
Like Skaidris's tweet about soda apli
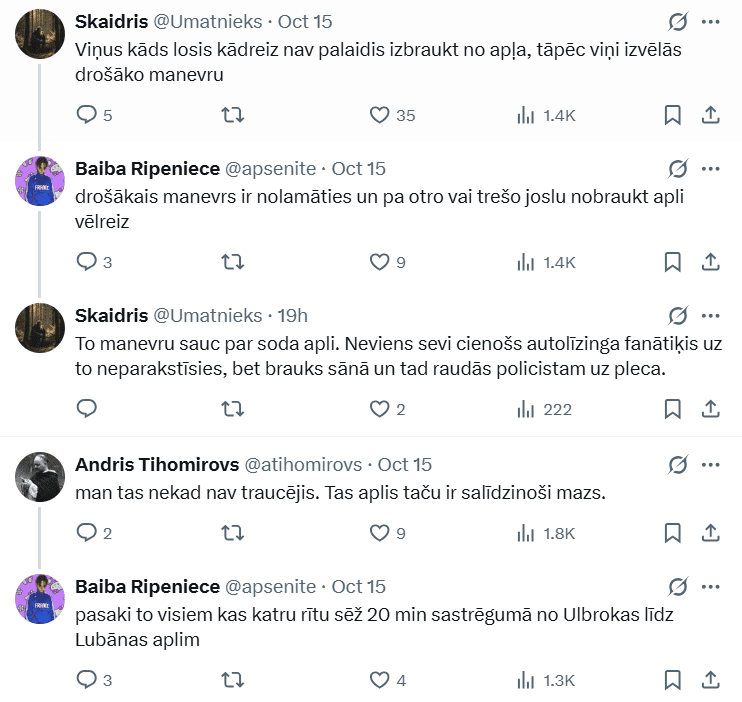pyautogui.click(x=379, y=408)
